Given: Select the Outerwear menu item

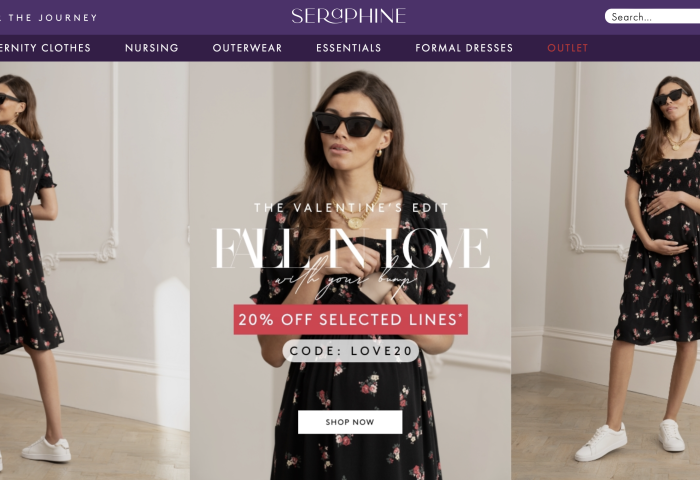Looking at the screenshot, I should point(247,48).
